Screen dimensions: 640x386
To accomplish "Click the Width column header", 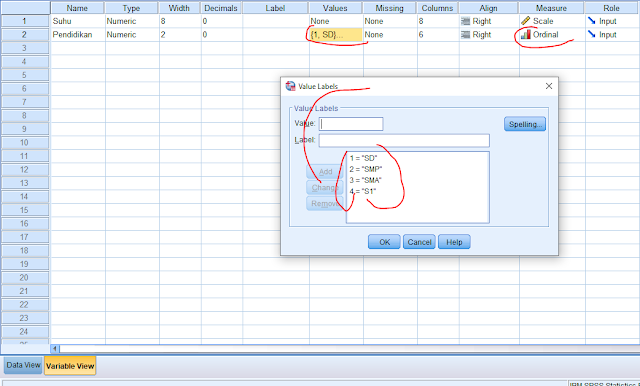I will click(x=179, y=8).
